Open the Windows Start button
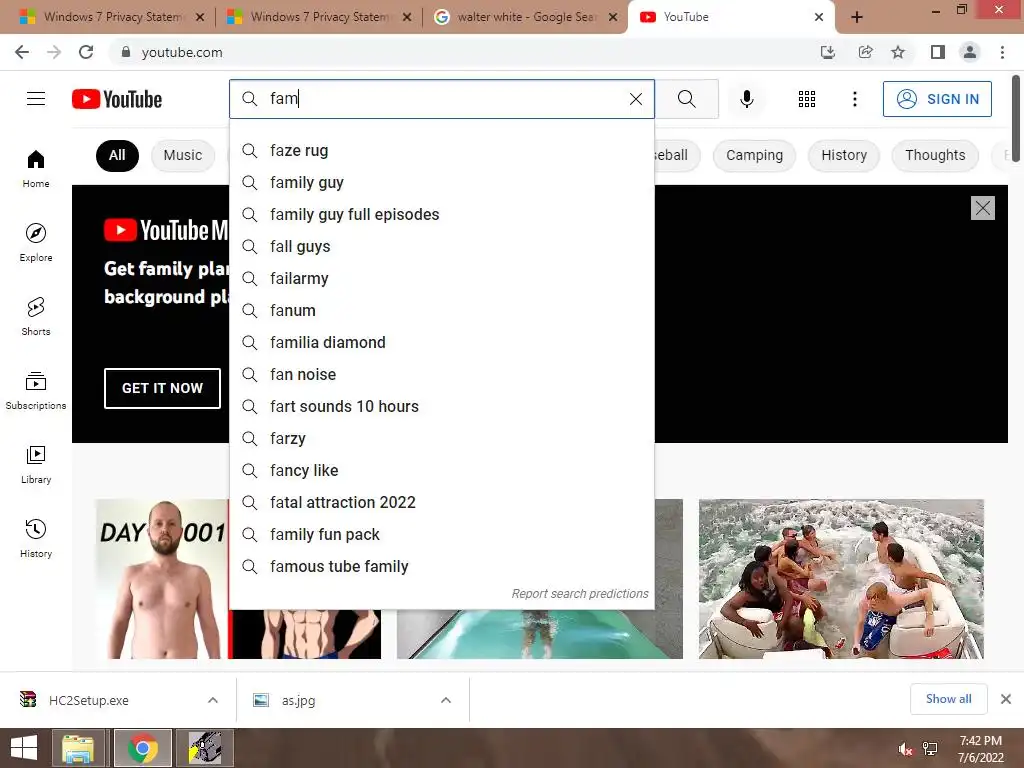Screen dimensions: 1024x768 [x=24, y=748]
